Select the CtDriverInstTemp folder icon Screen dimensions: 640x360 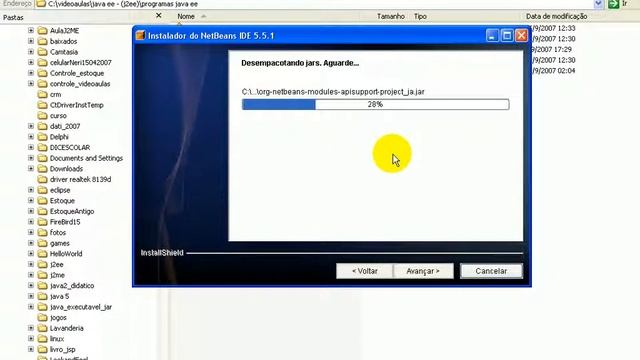tap(42, 105)
